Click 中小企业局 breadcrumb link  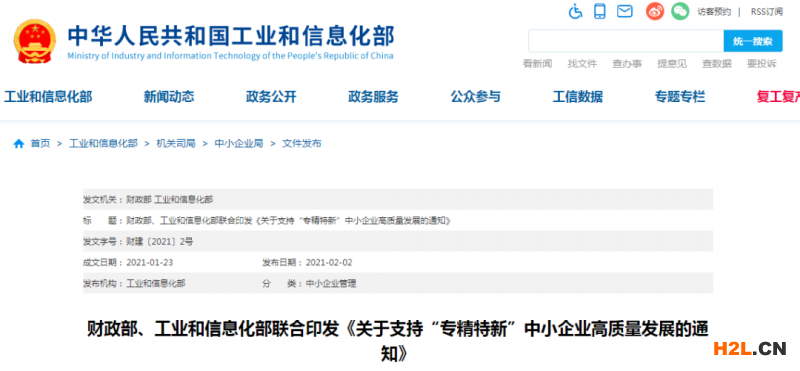239,144
